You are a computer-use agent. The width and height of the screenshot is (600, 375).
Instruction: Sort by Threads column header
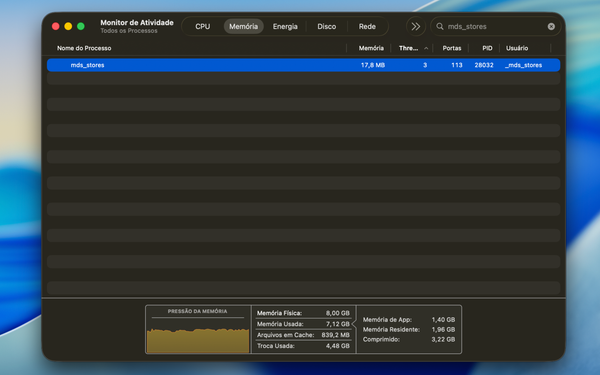pyautogui.click(x=408, y=48)
